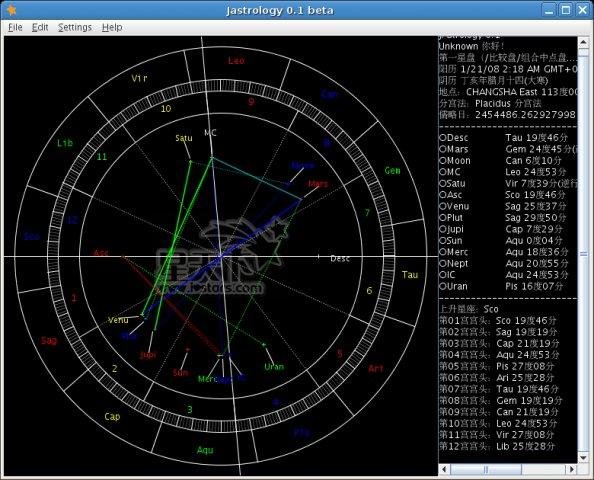Viewport: 594px width, 480px height.
Task: Click the house 02 cusp Sag 19度19分 row
Action: coord(498,332)
